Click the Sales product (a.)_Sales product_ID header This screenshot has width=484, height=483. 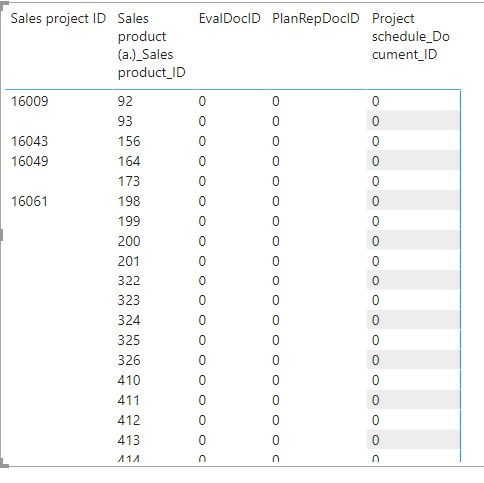point(152,45)
